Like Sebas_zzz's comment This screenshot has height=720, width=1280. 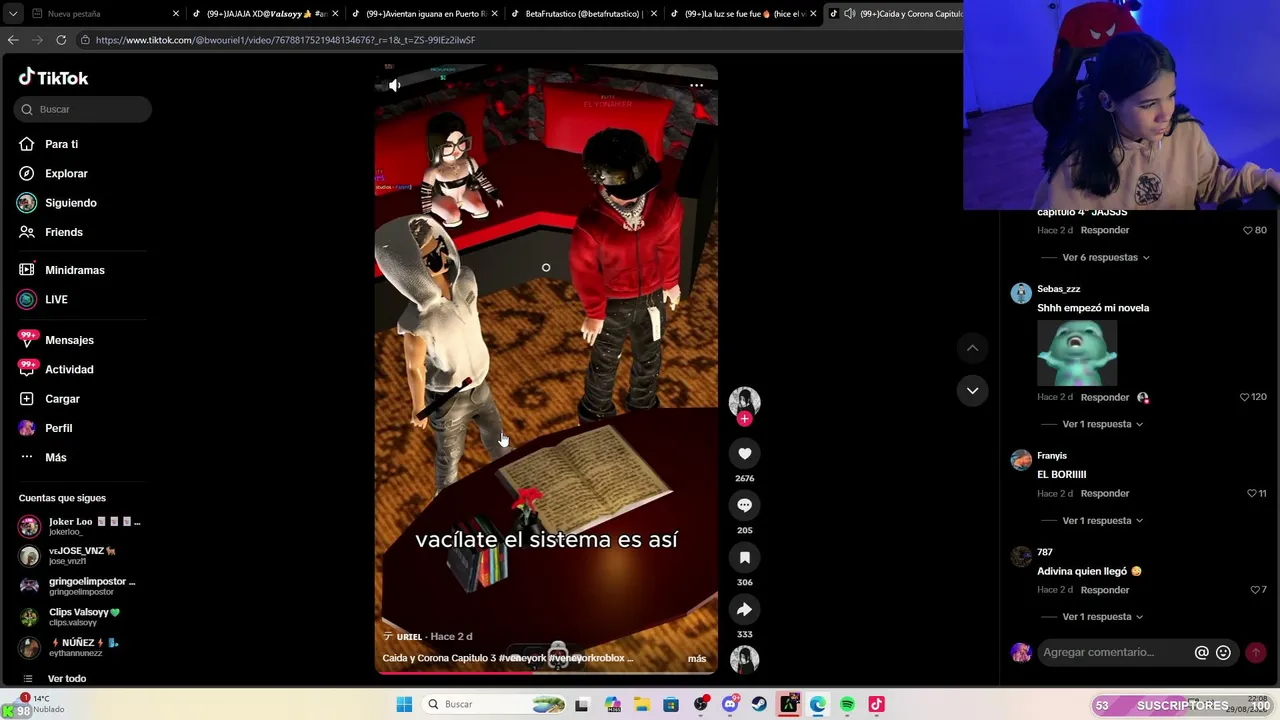(x=1245, y=397)
